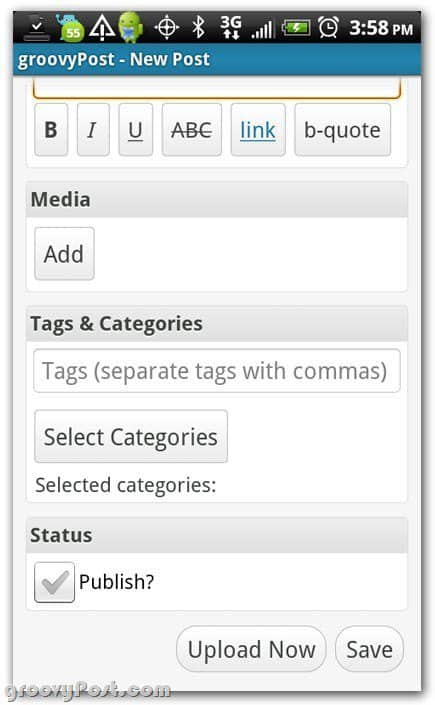Apply underline with the U button

[135, 129]
